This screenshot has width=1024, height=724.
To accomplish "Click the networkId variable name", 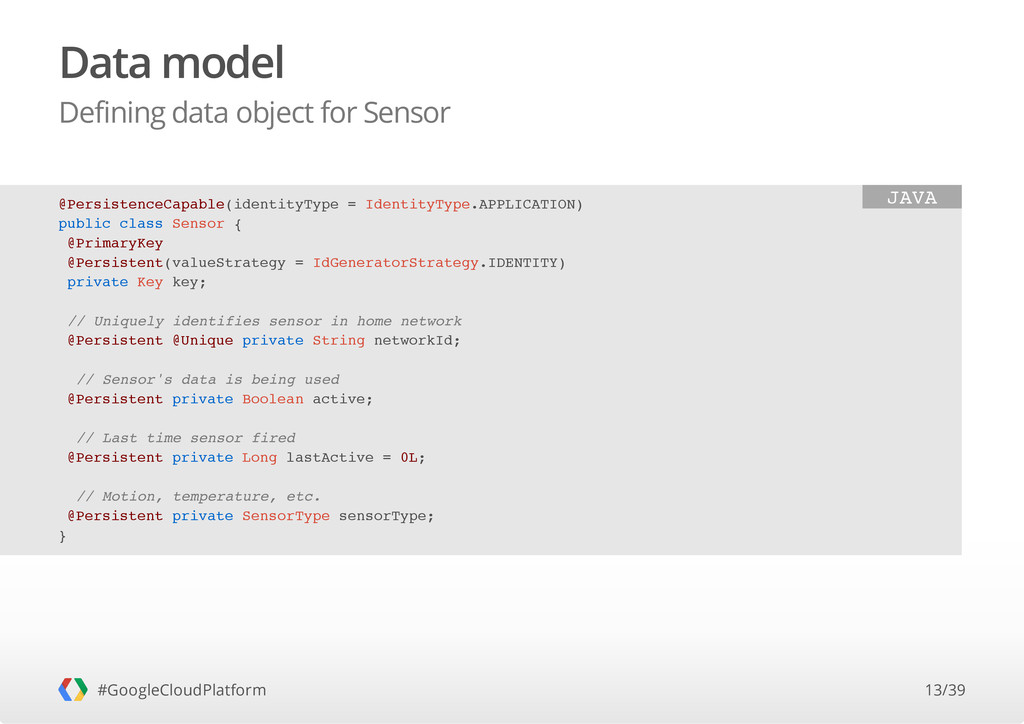I will click(417, 340).
